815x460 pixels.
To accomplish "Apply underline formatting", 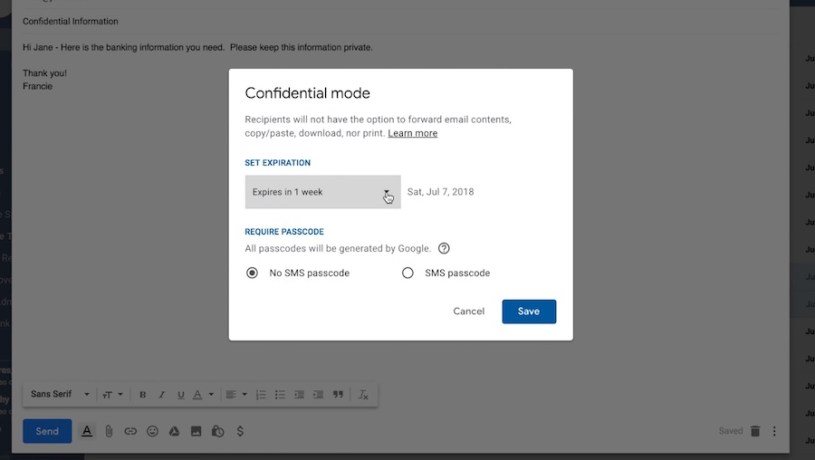I will coord(180,395).
